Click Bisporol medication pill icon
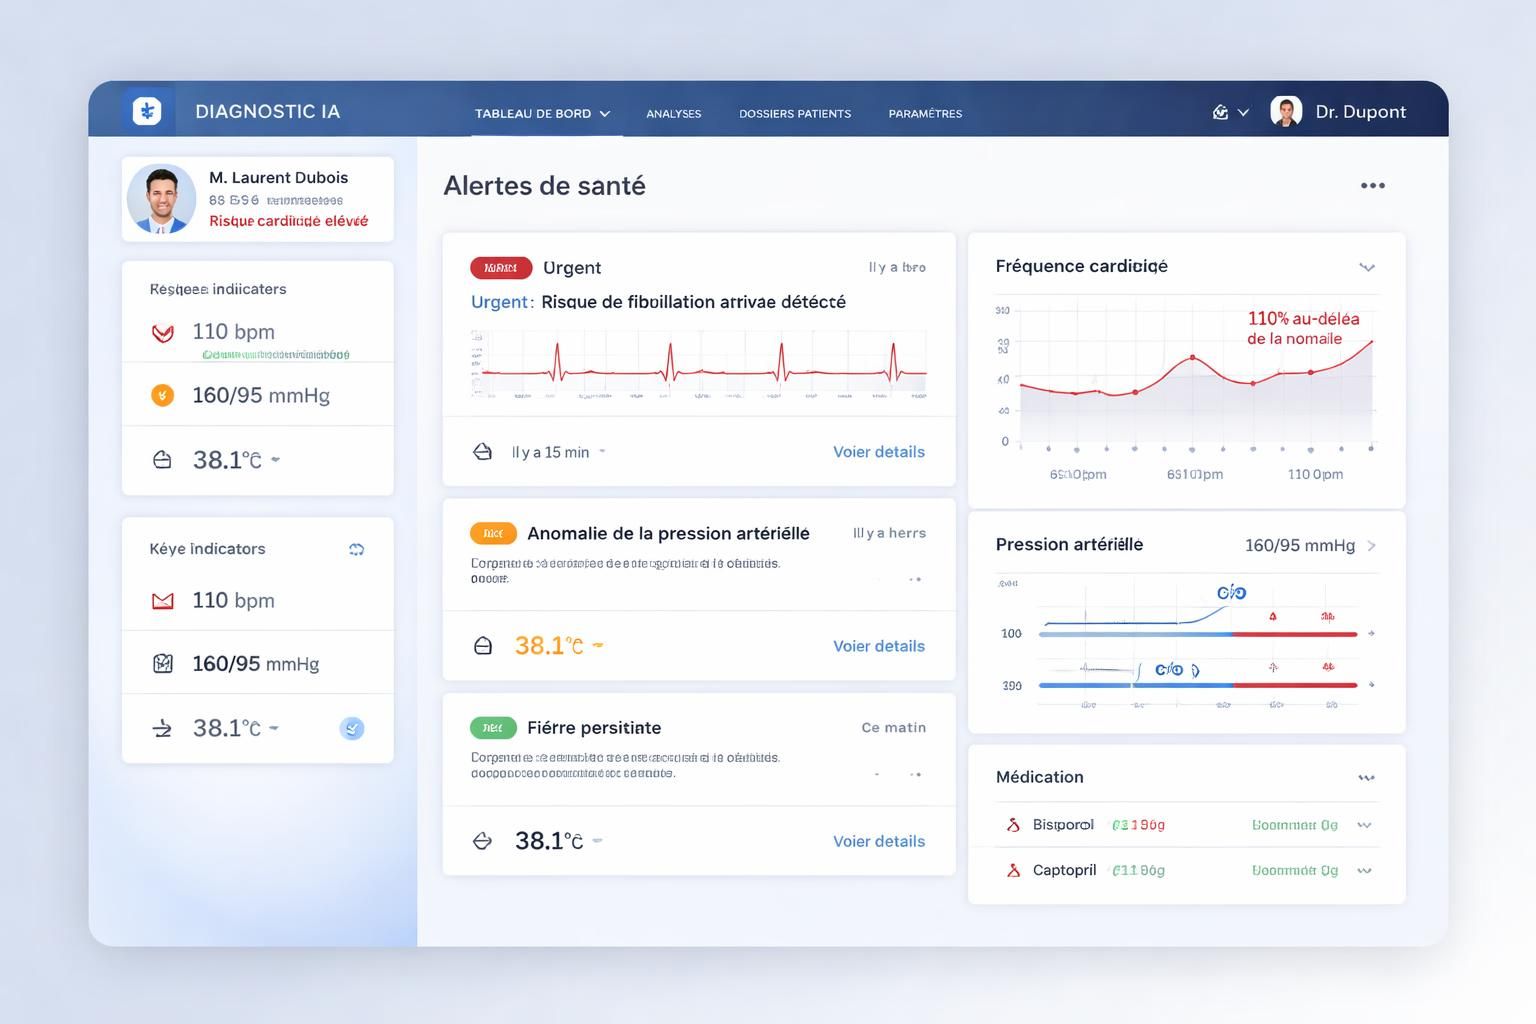 coord(1013,825)
